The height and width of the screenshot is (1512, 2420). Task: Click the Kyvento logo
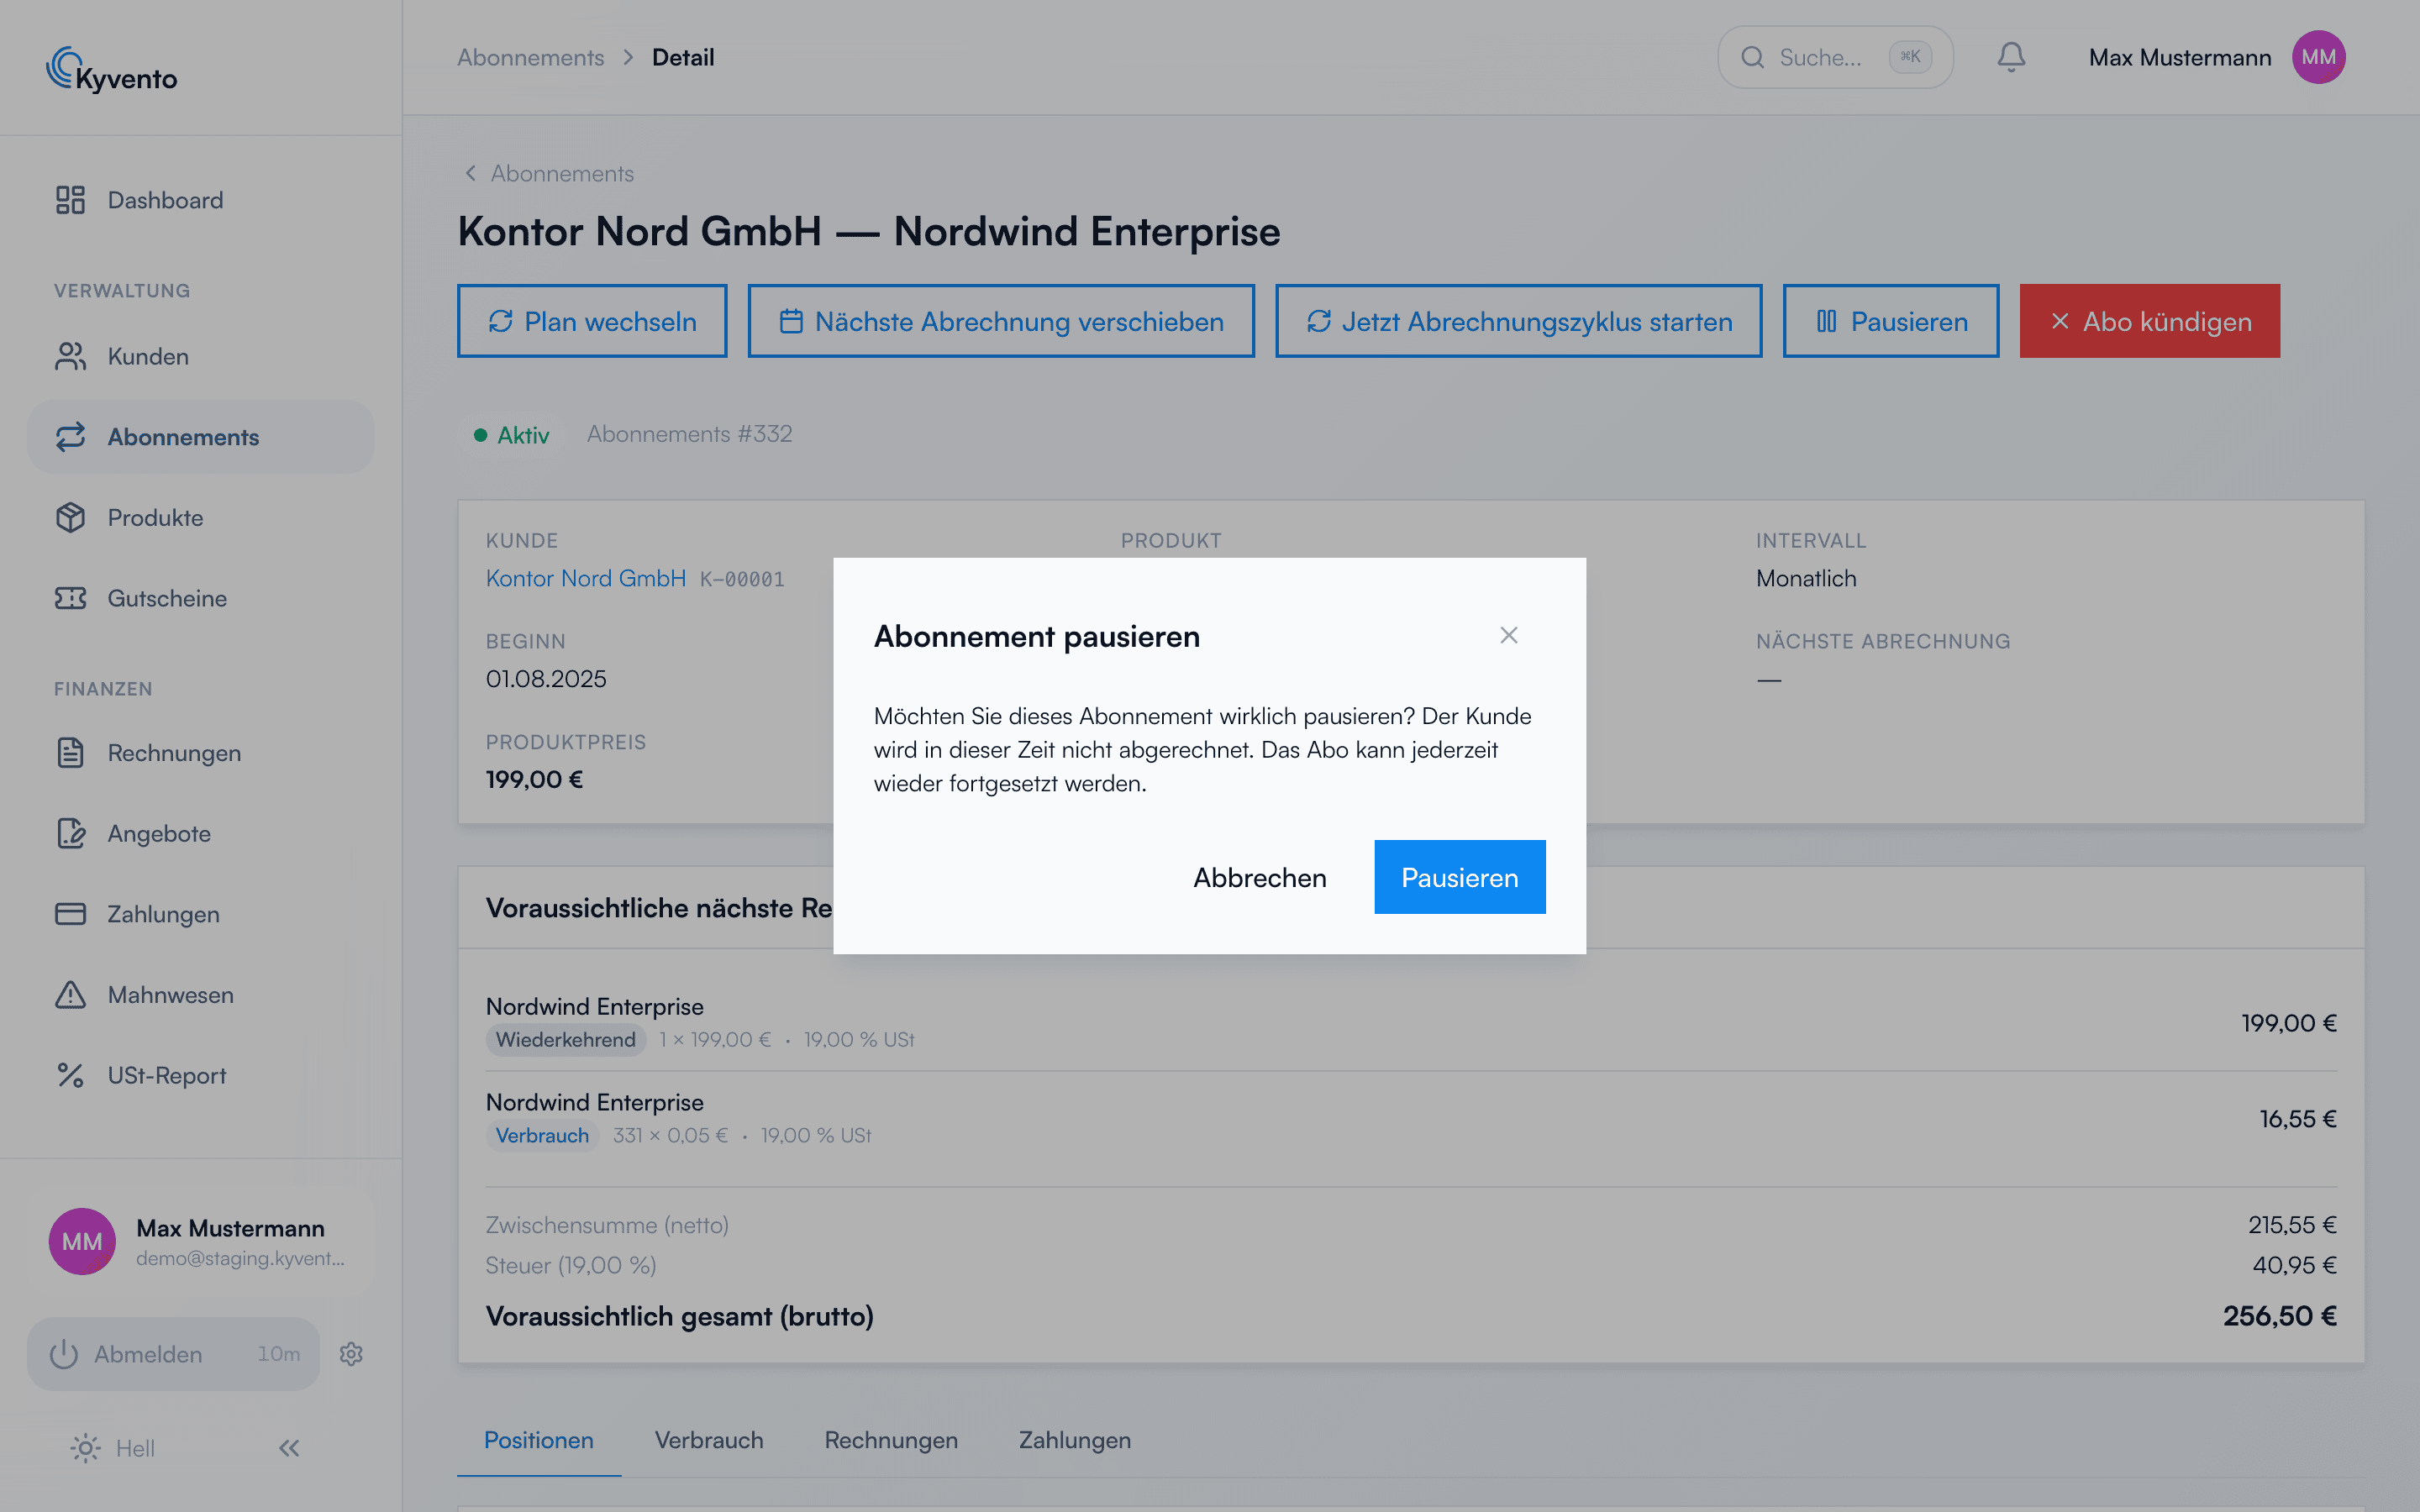(112, 70)
